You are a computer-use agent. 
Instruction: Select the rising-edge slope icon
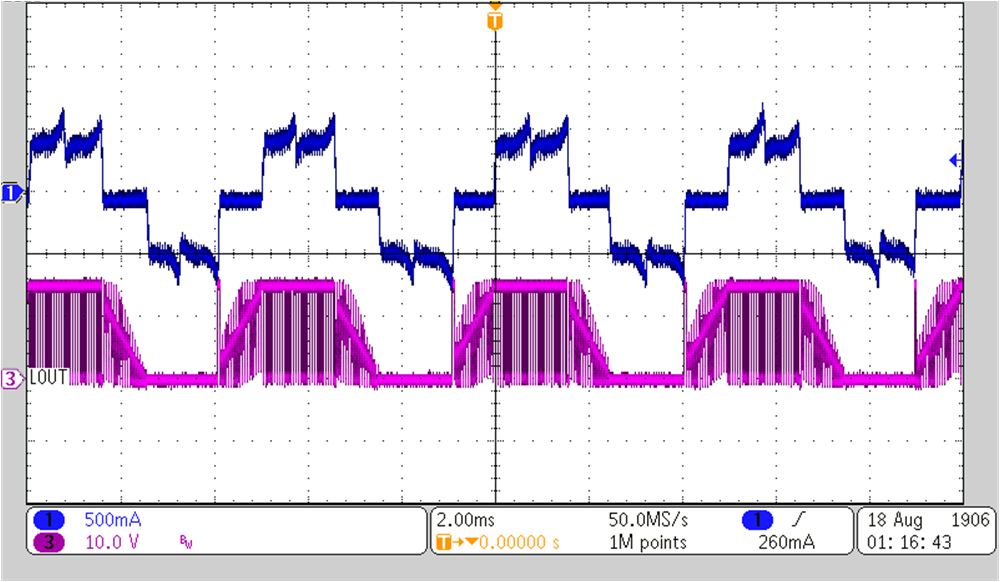click(x=800, y=519)
